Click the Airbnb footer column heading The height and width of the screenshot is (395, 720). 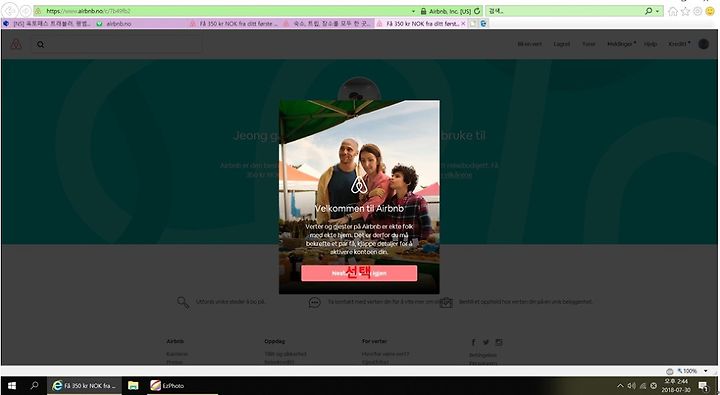click(175, 341)
